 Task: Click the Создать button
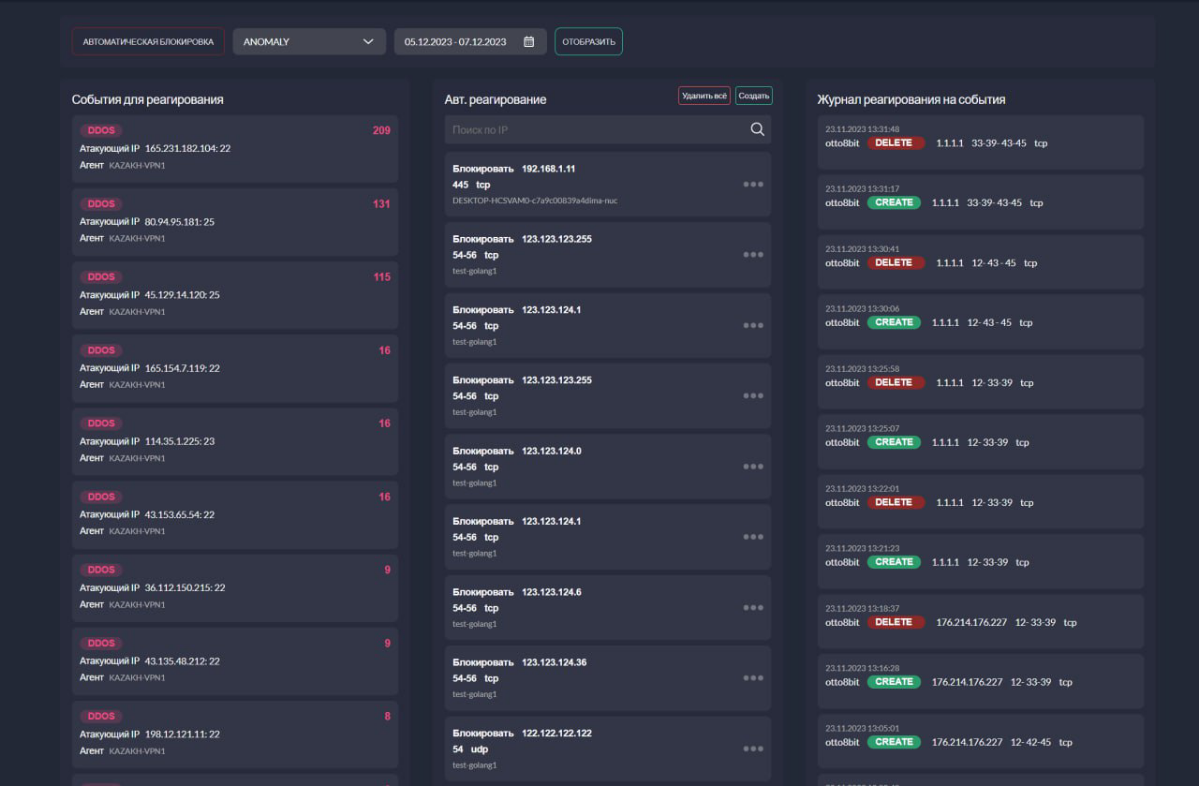click(754, 96)
